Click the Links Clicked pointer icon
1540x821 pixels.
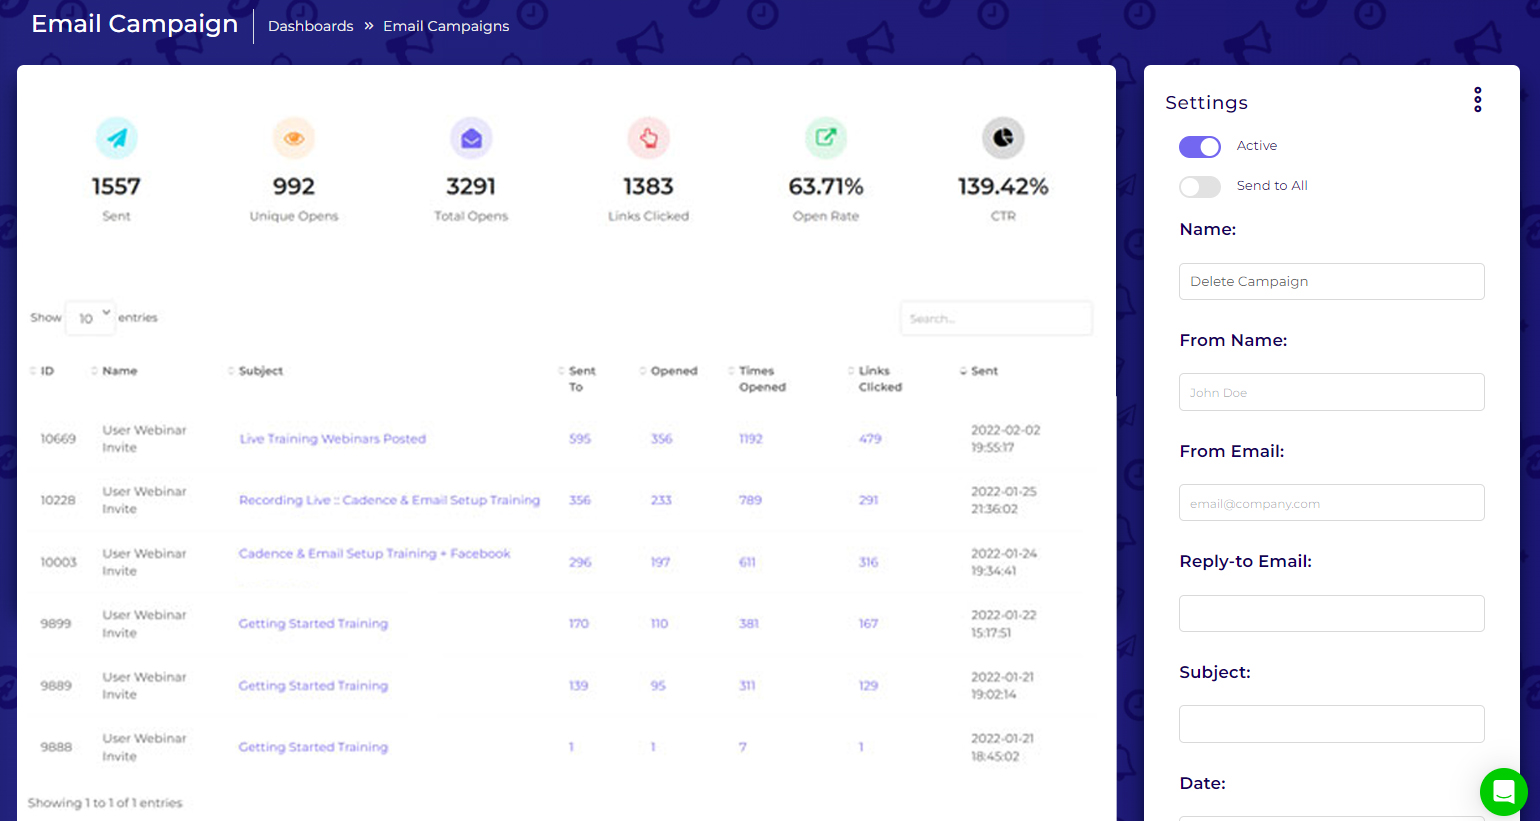(x=648, y=138)
